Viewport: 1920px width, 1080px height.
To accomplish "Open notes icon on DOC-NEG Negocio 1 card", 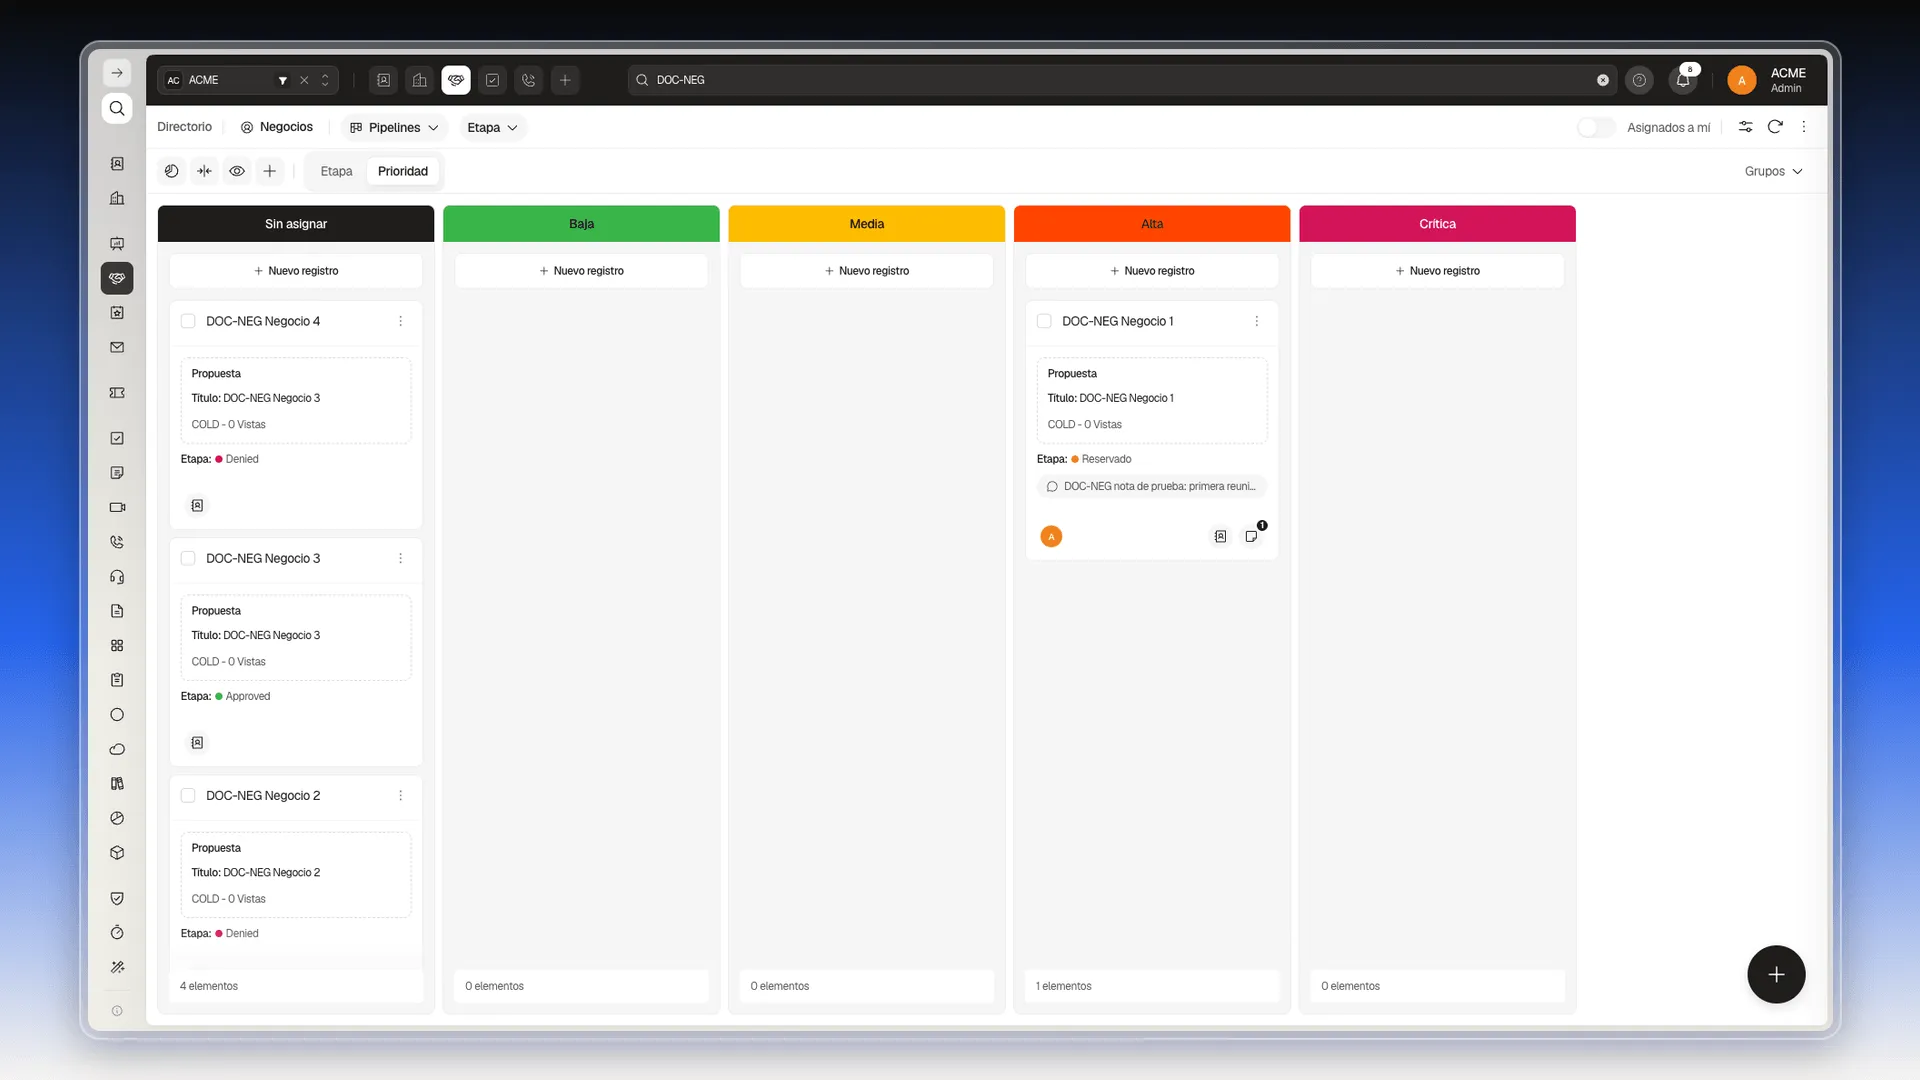I will [x=1251, y=537].
